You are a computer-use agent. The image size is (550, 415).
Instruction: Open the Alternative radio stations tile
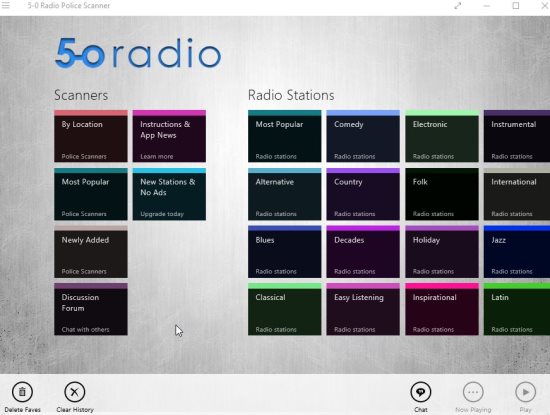pyautogui.click(x=284, y=194)
